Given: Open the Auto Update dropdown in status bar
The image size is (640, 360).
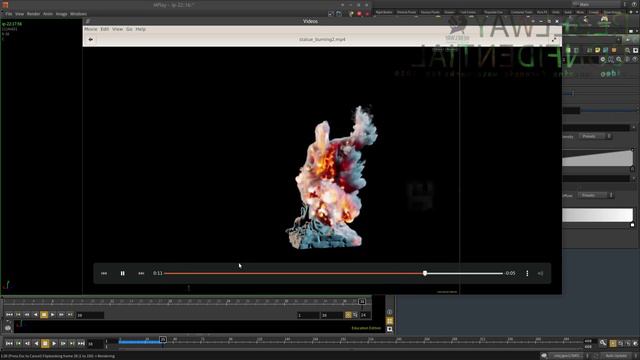Looking at the screenshot, I should point(618,356).
